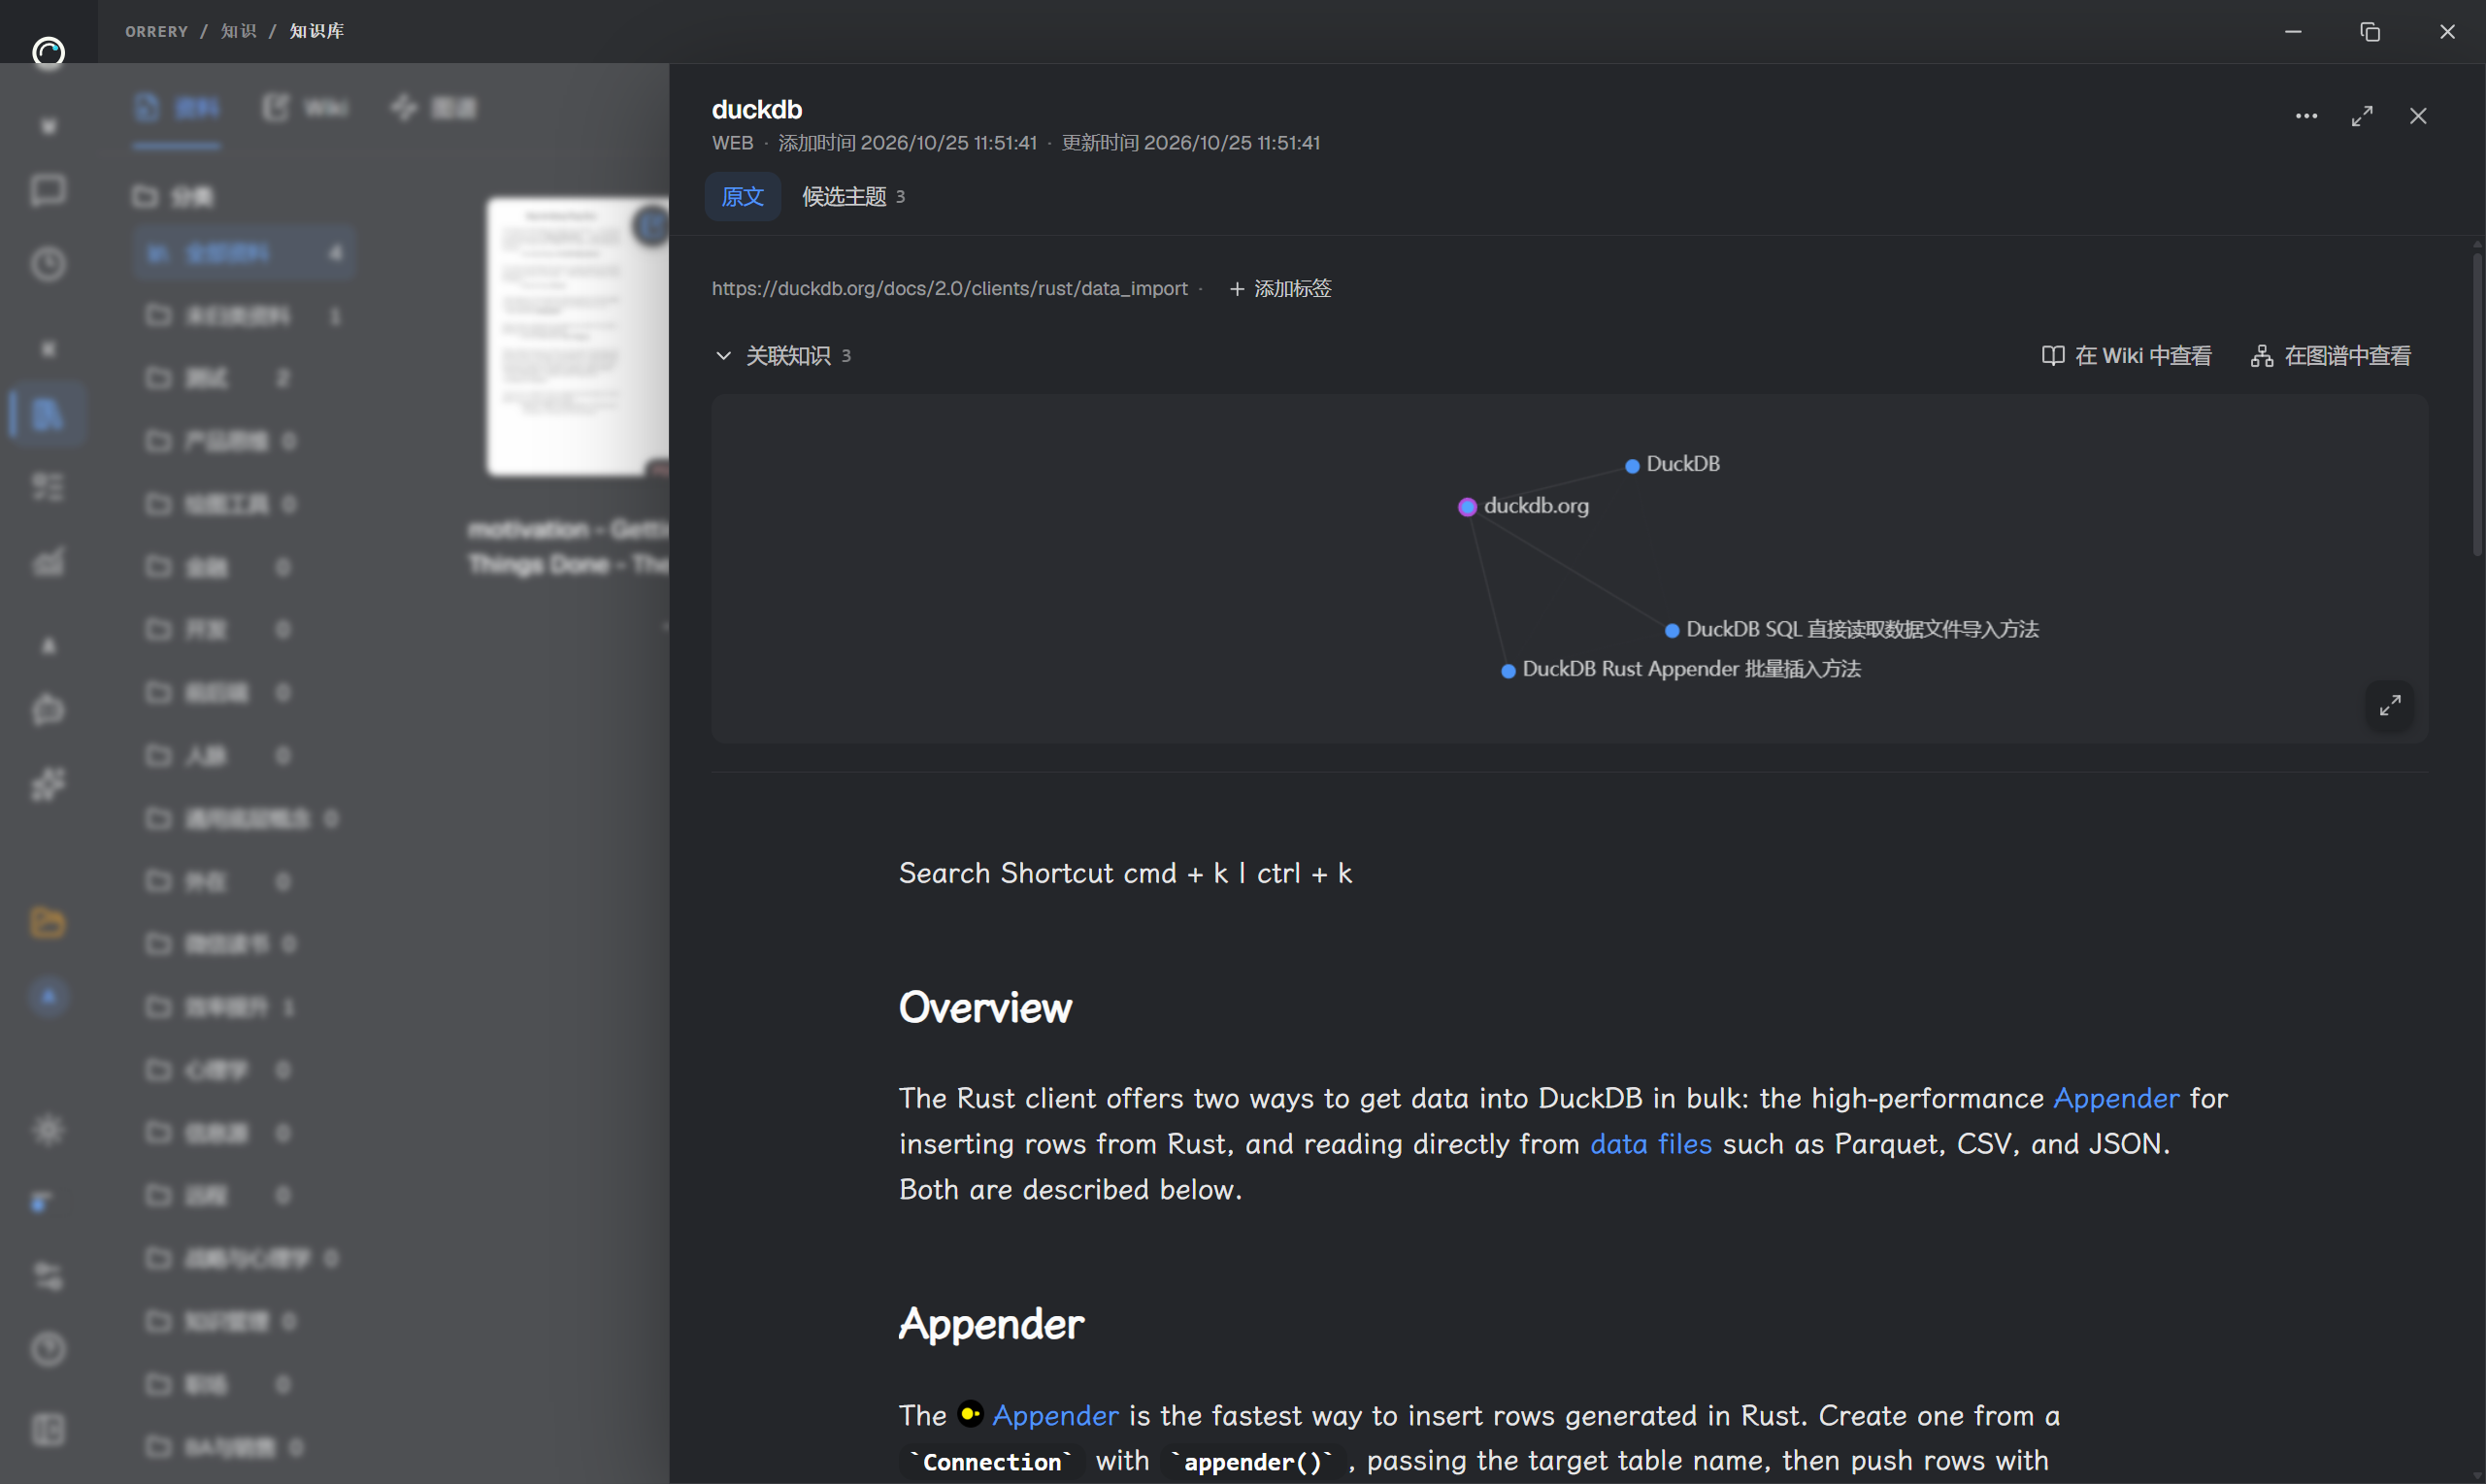Click the 知识 breadcrumb
2486x1484 pixels.
tap(239, 31)
